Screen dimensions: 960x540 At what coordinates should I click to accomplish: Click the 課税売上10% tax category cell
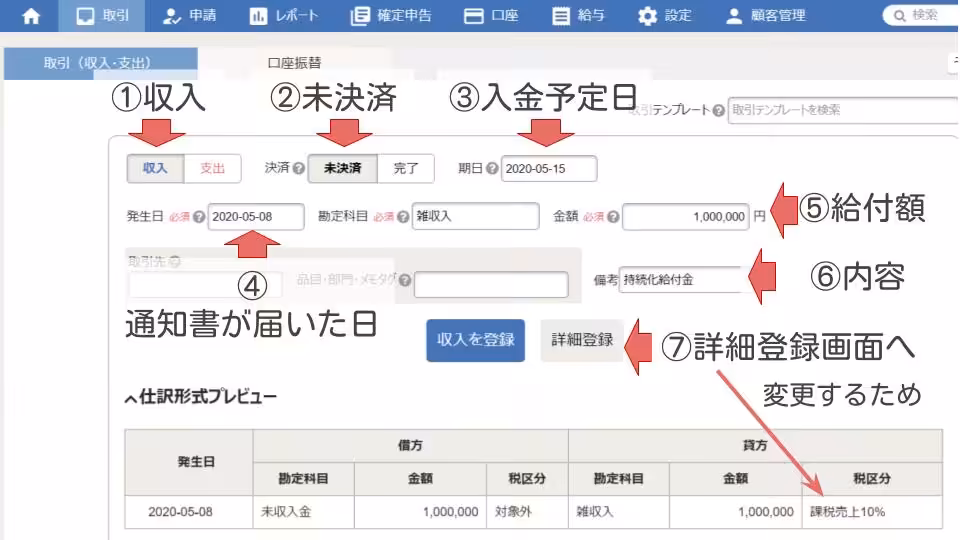coord(872,512)
